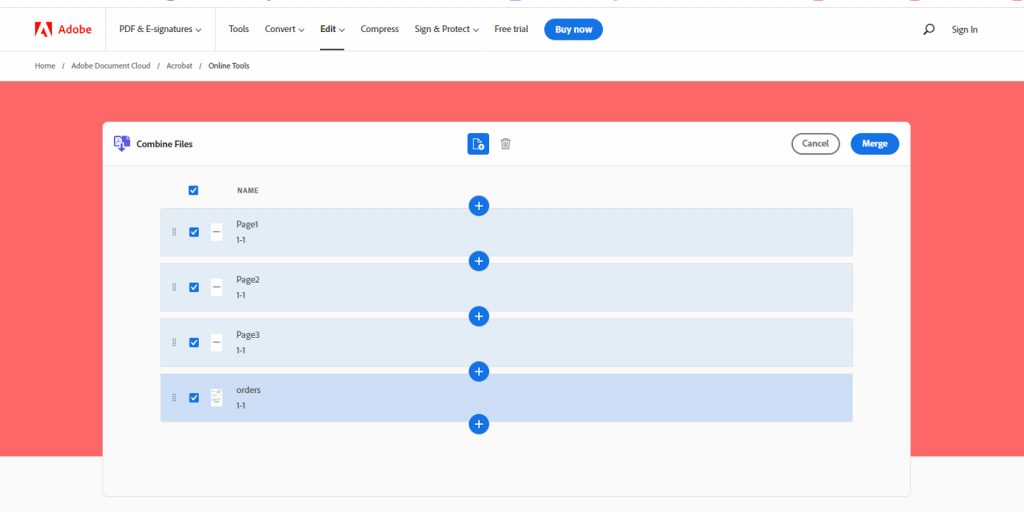Uncheck the orders file checkbox

(x=194, y=398)
